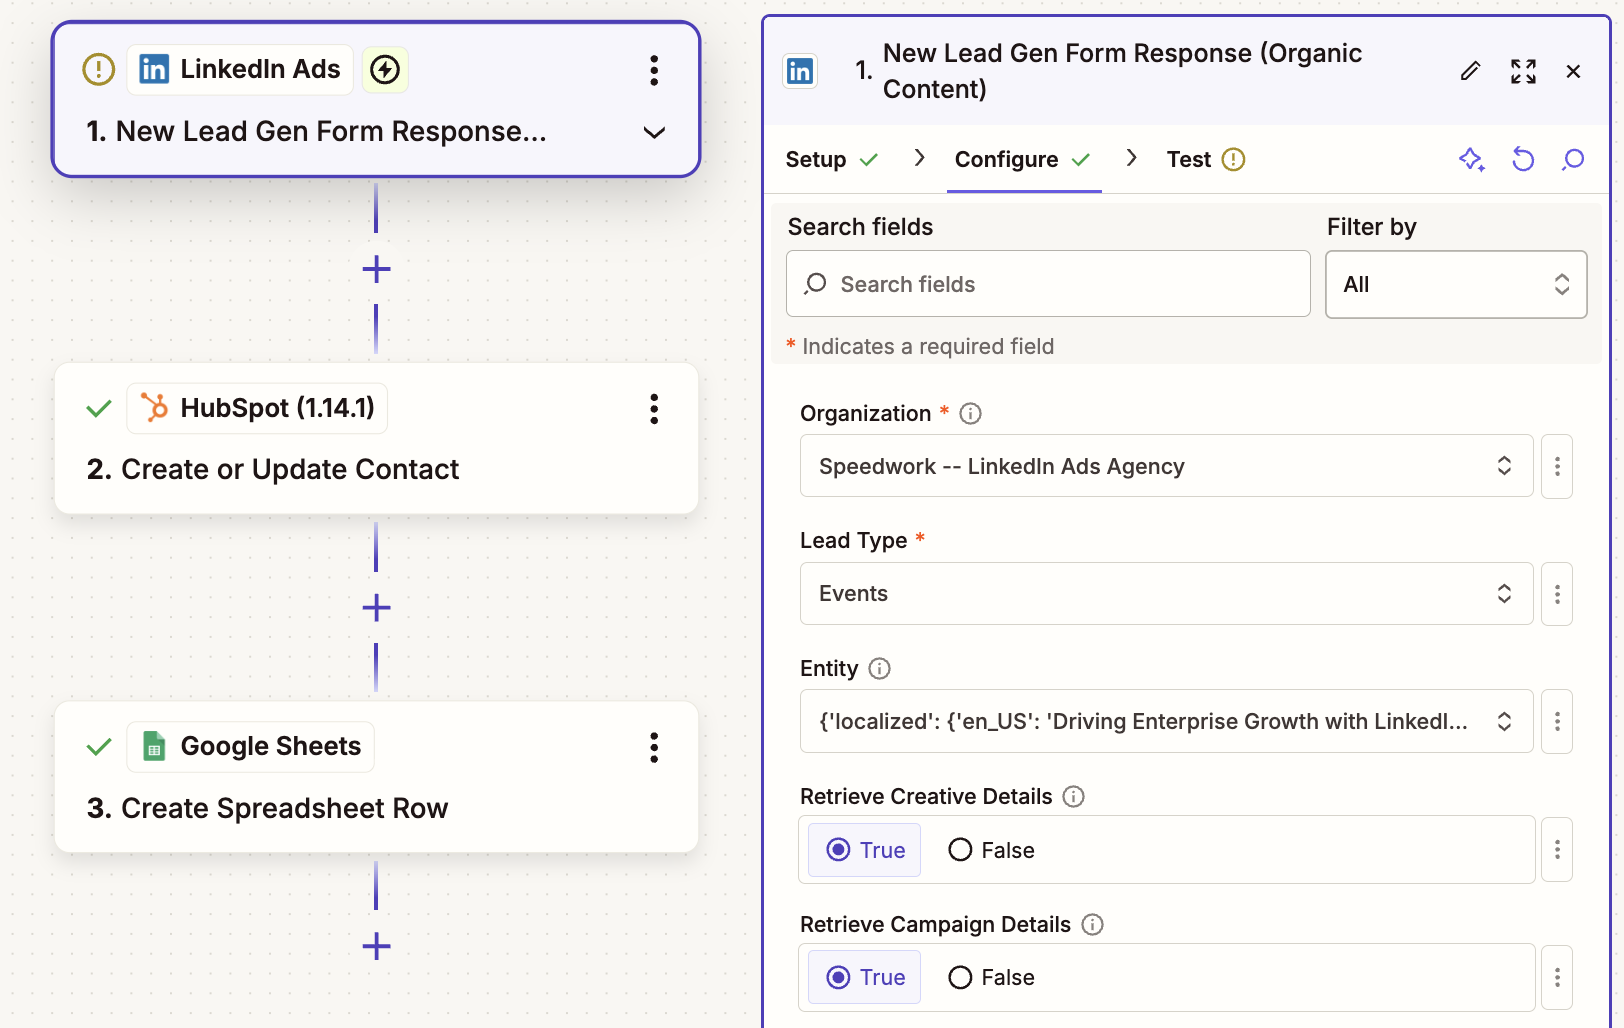Open options menu for the Entity field
The width and height of the screenshot is (1624, 1028).
point(1557,721)
